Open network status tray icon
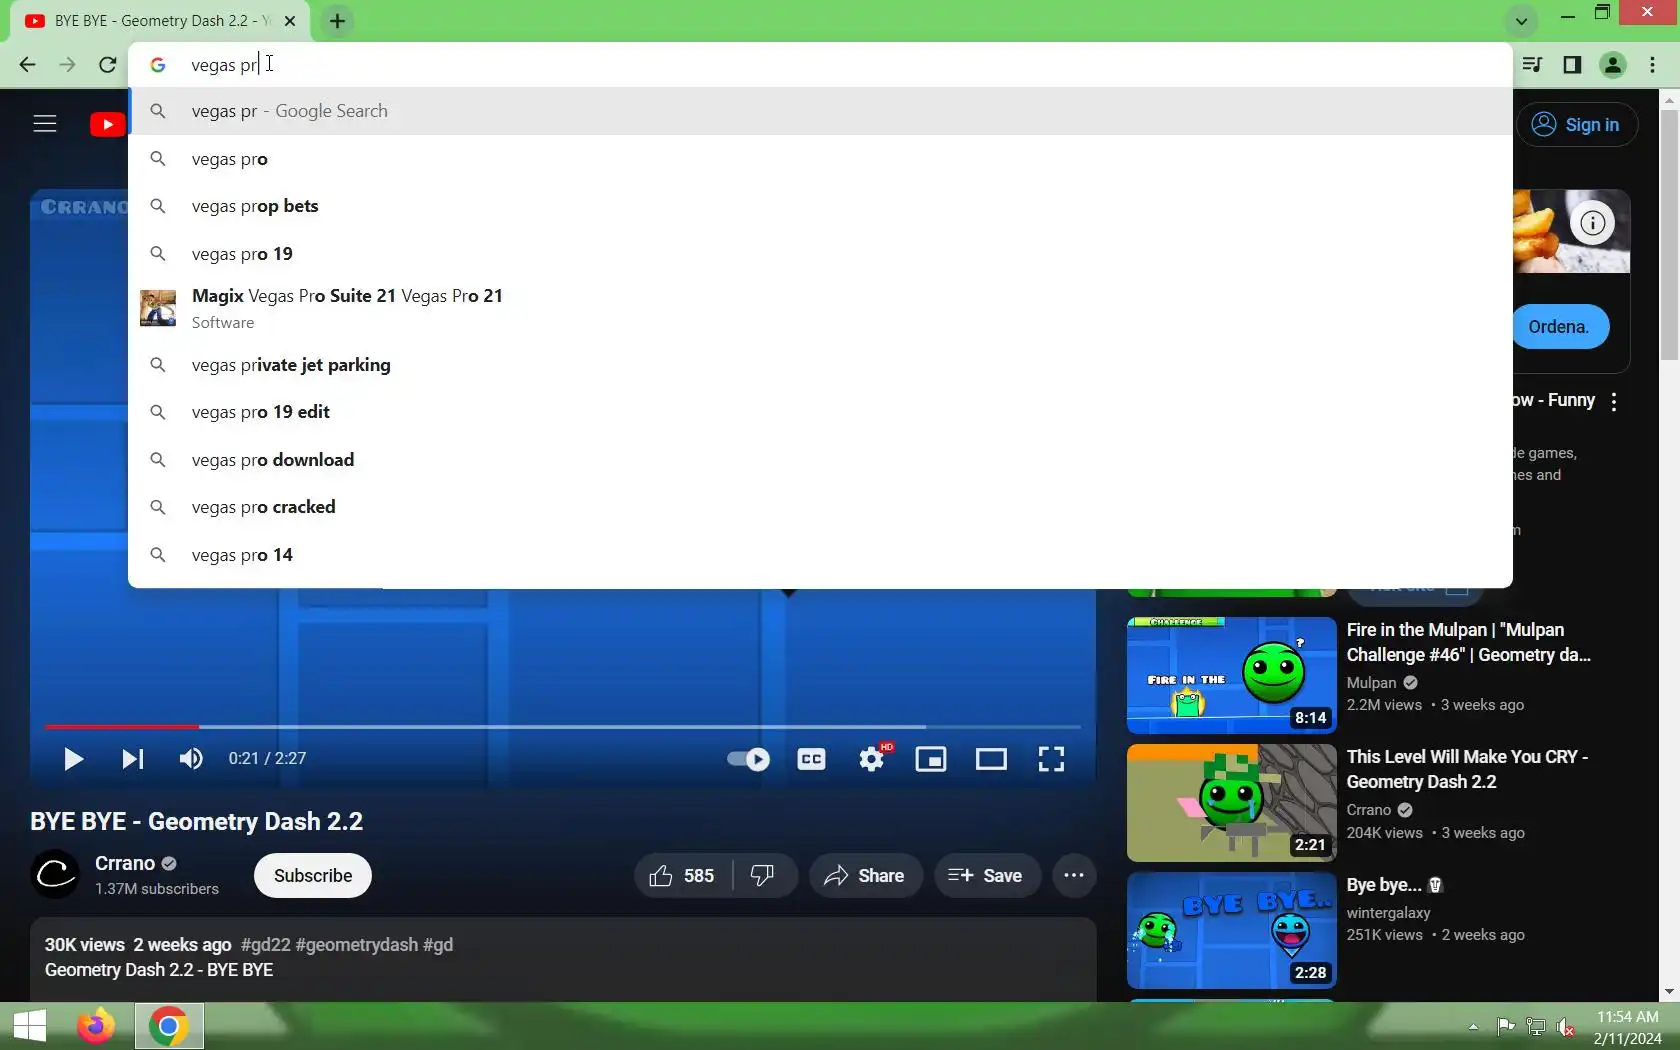The width and height of the screenshot is (1680, 1050). pos(1536,1027)
